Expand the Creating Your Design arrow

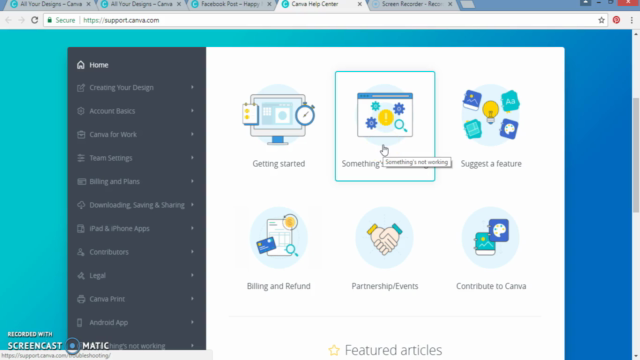pyautogui.click(x=192, y=87)
